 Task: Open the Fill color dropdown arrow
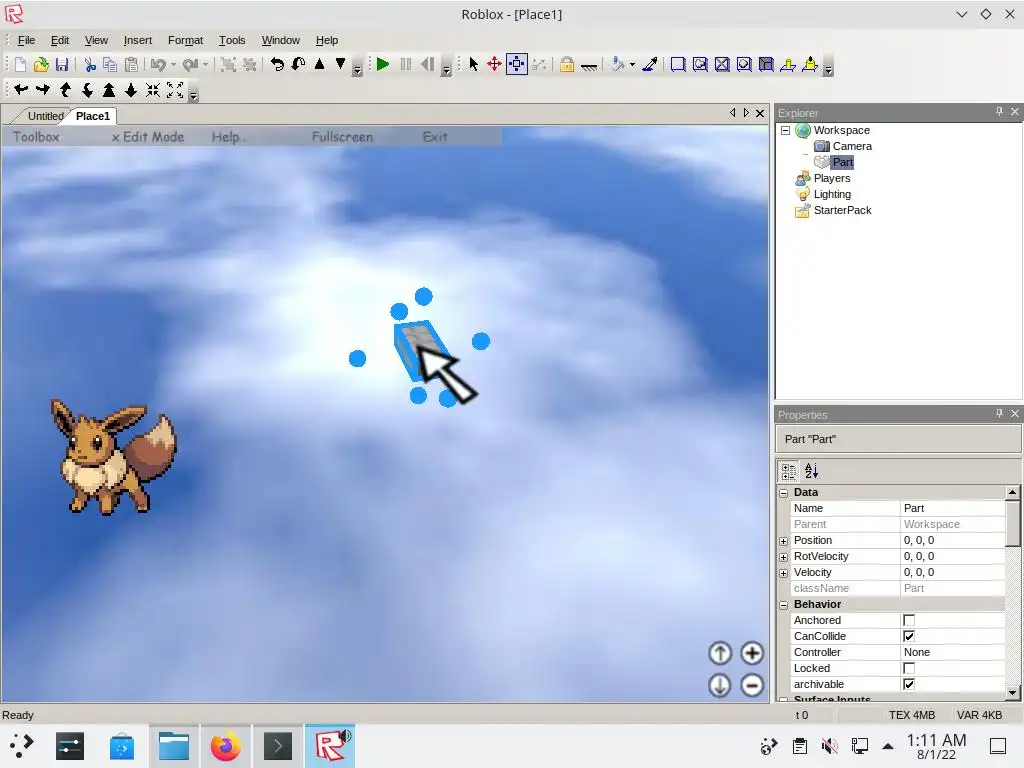(632, 64)
